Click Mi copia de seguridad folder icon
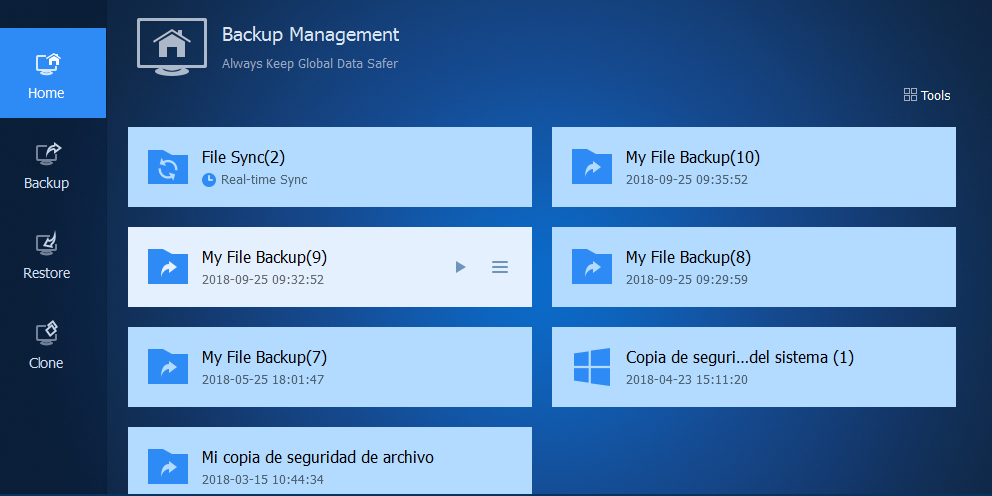The image size is (992, 496). point(168,467)
